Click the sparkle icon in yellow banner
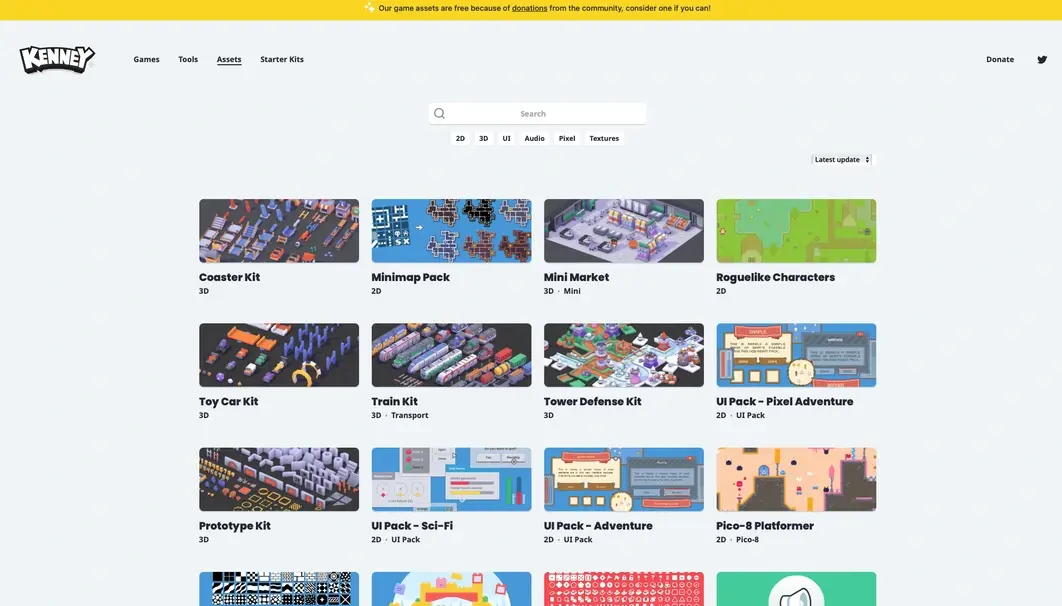1062x606 pixels. tap(369, 8)
